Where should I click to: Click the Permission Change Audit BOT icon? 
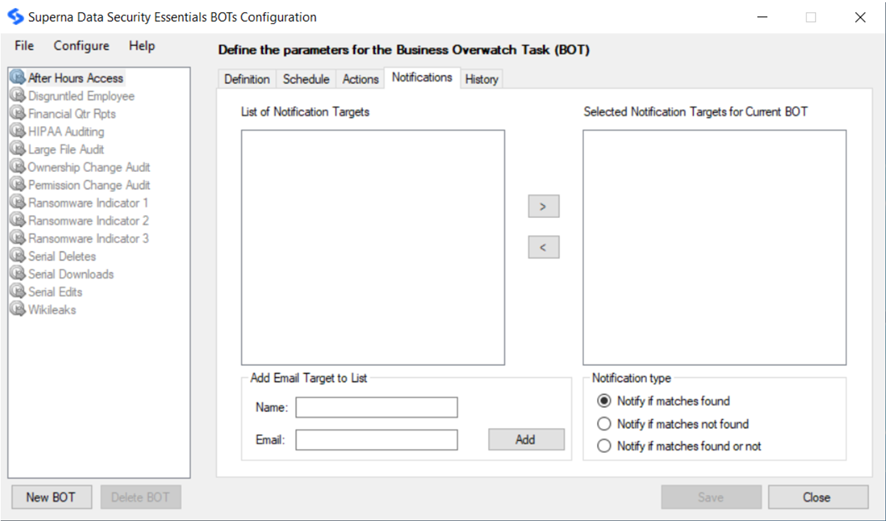click(18, 184)
